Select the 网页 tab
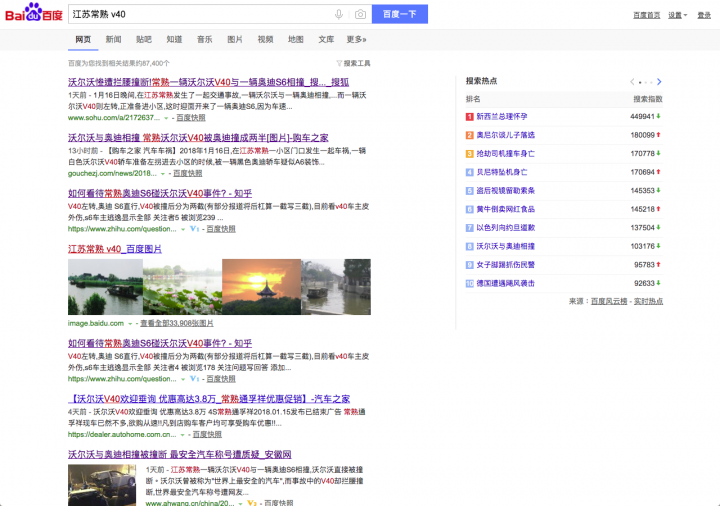This screenshot has width=720, height=506. [x=83, y=39]
